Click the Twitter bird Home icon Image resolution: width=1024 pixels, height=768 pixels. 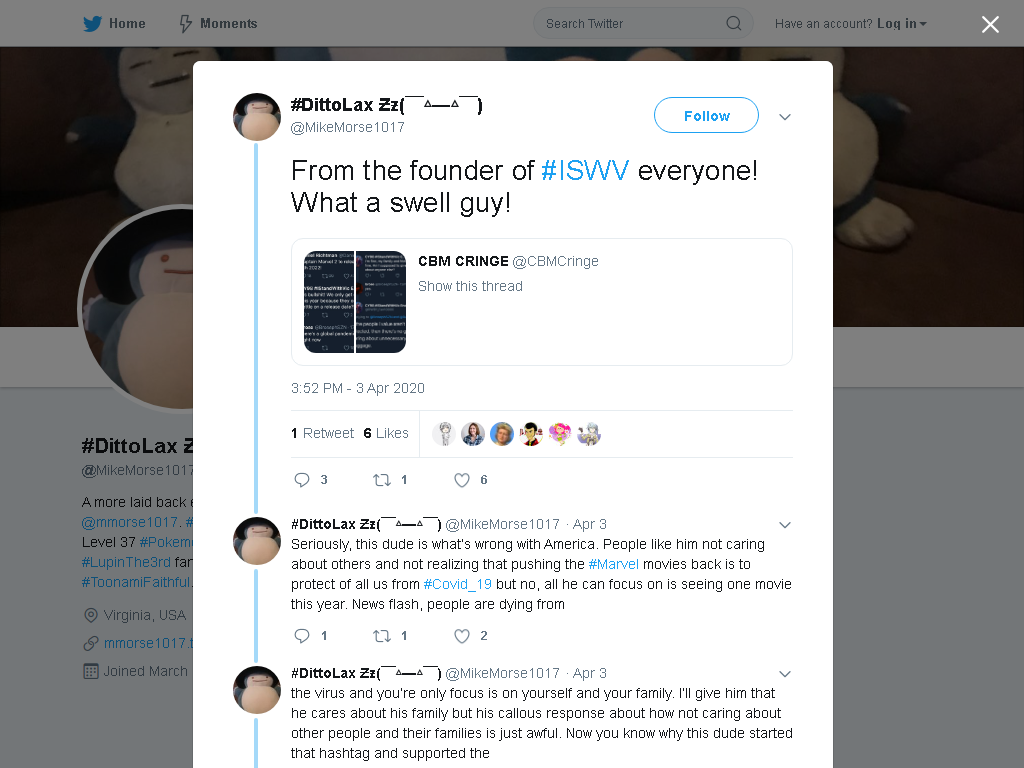click(x=92, y=24)
